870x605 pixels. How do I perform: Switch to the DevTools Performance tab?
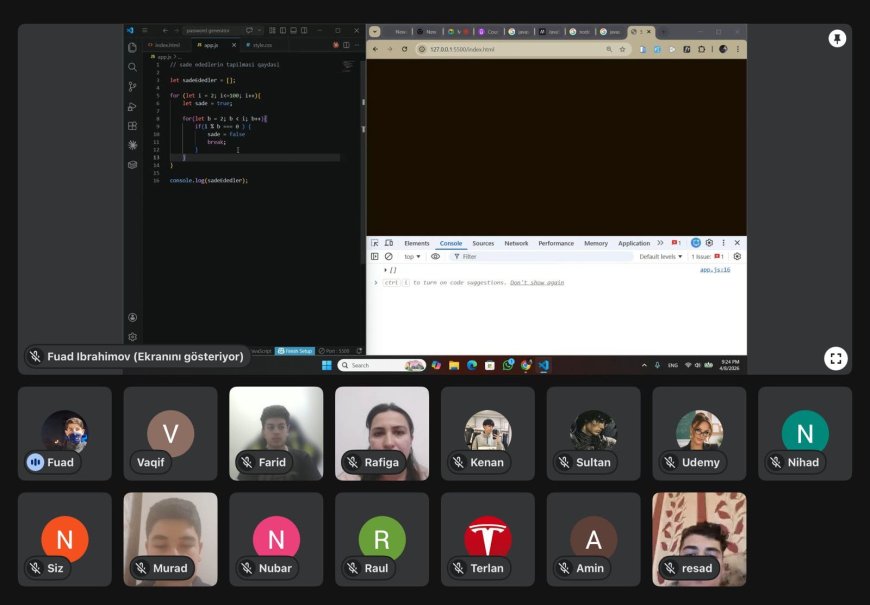pyautogui.click(x=556, y=243)
